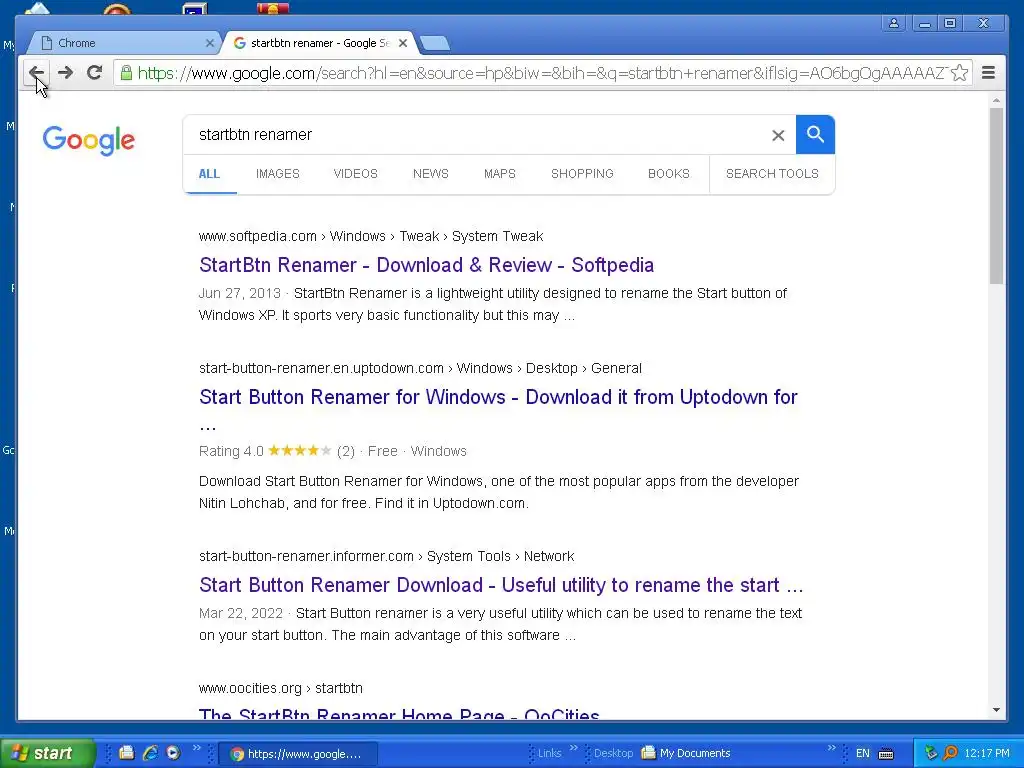Click the scrollbar down arrow
Screen dimensions: 1024x768
tap(996, 710)
